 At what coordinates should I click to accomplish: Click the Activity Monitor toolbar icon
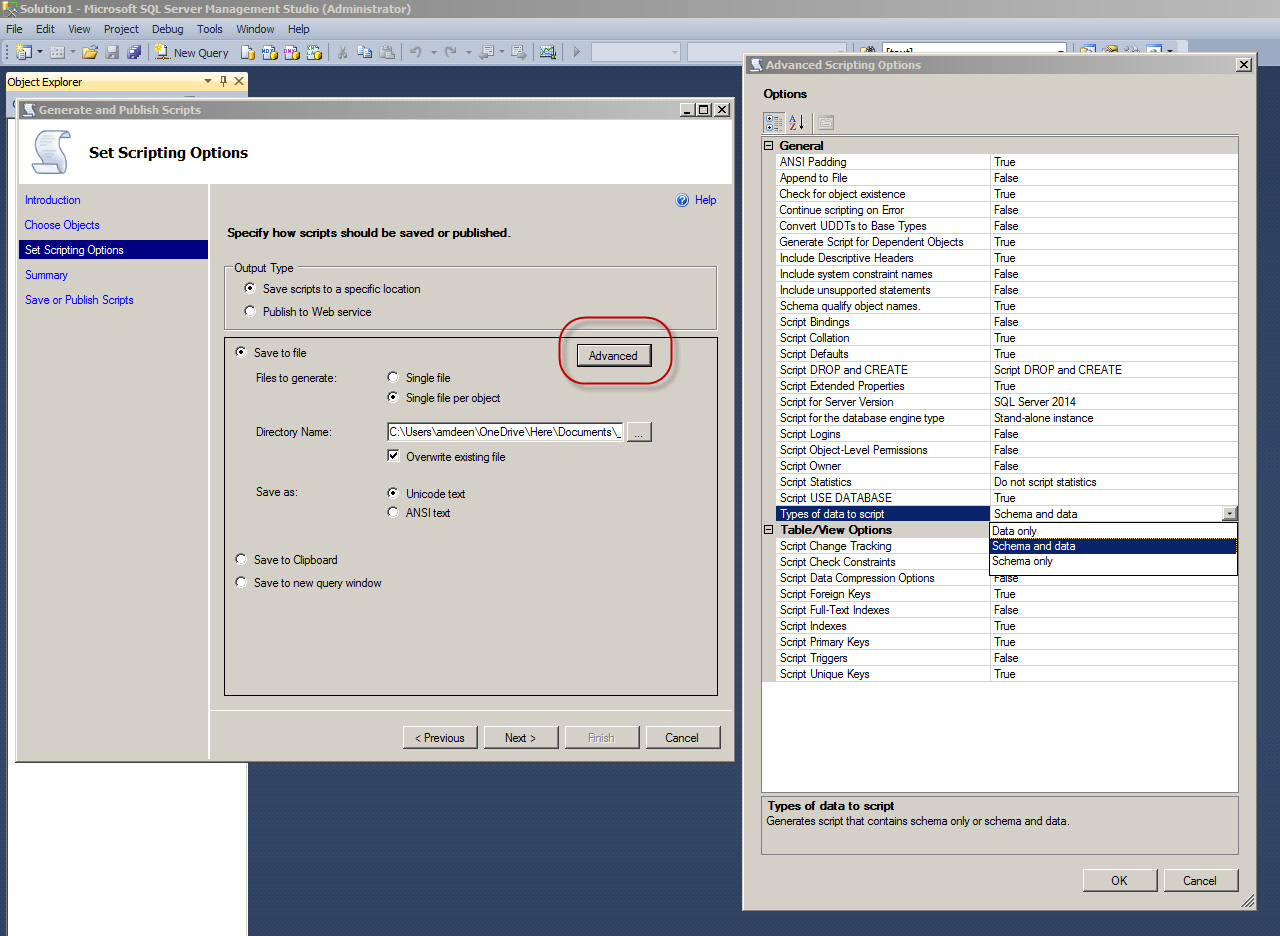(548, 53)
